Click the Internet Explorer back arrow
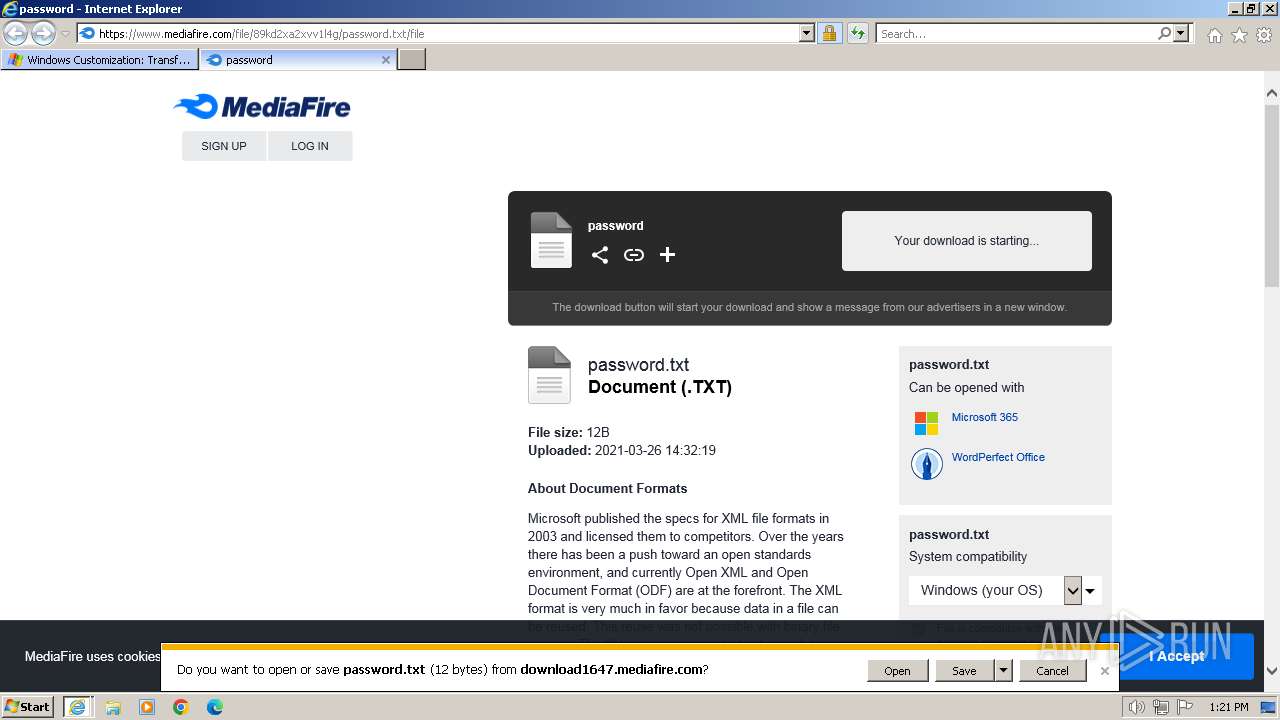Image resolution: width=1280 pixels, height=720 pixels. [x=16, y=33]
